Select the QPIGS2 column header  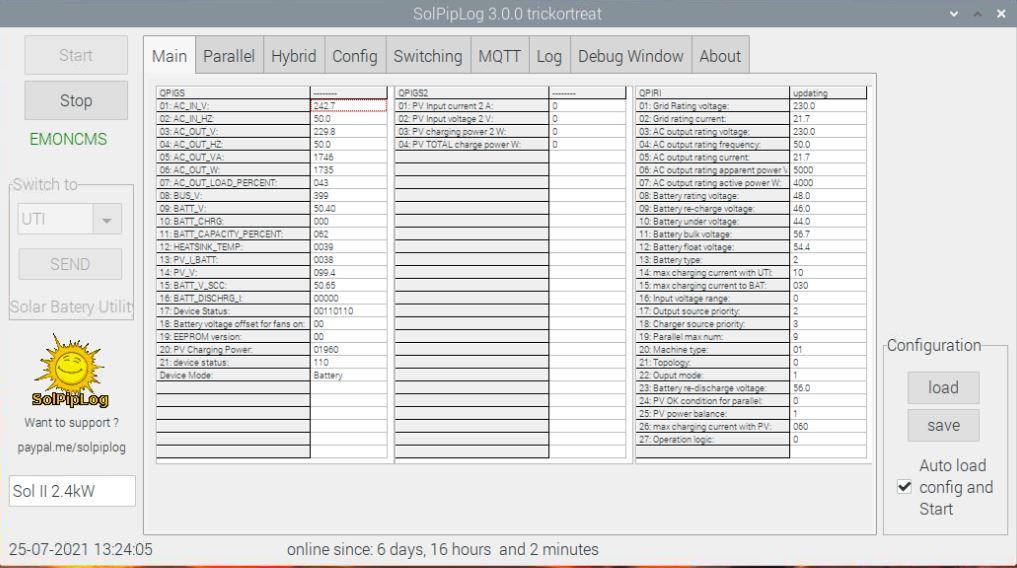[x=472, y=93]
